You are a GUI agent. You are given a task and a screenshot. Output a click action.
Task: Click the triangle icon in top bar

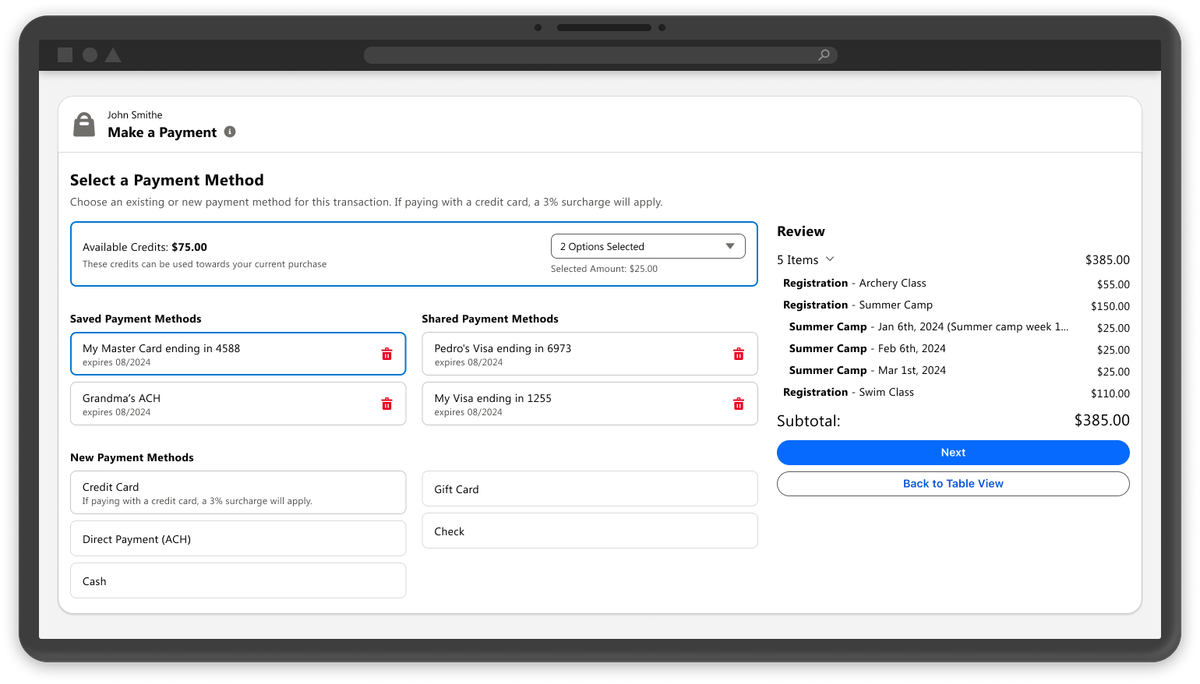click(114, 55)
